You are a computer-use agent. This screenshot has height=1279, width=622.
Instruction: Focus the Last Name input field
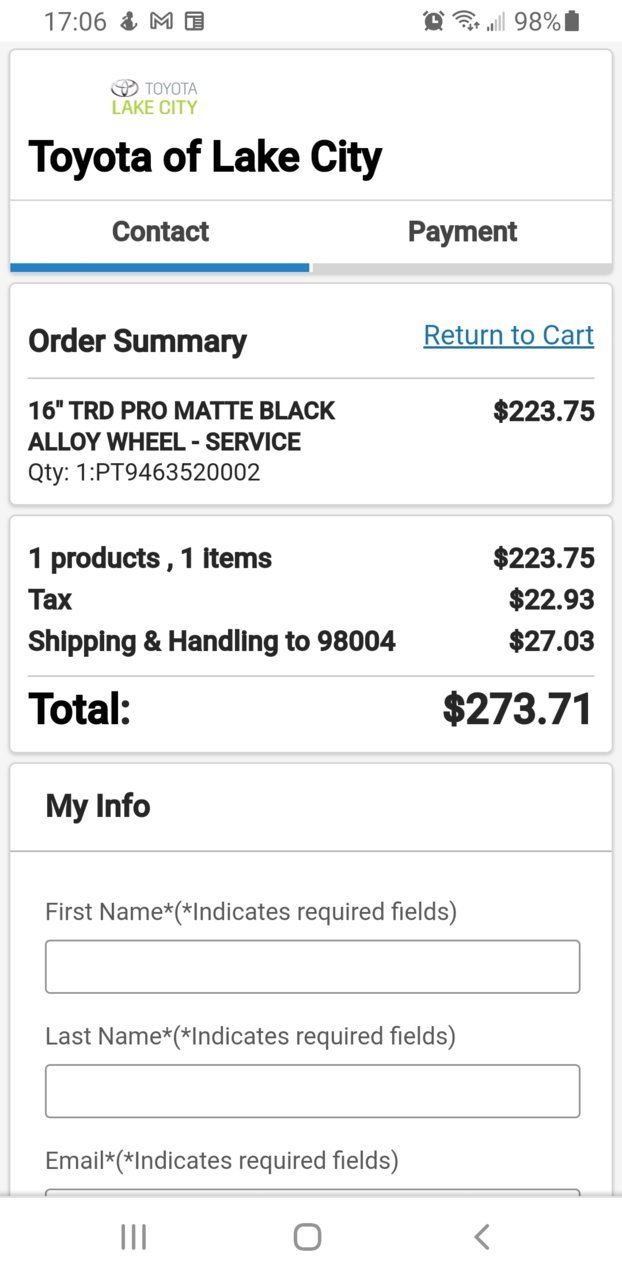click(x=312, y=1091)
